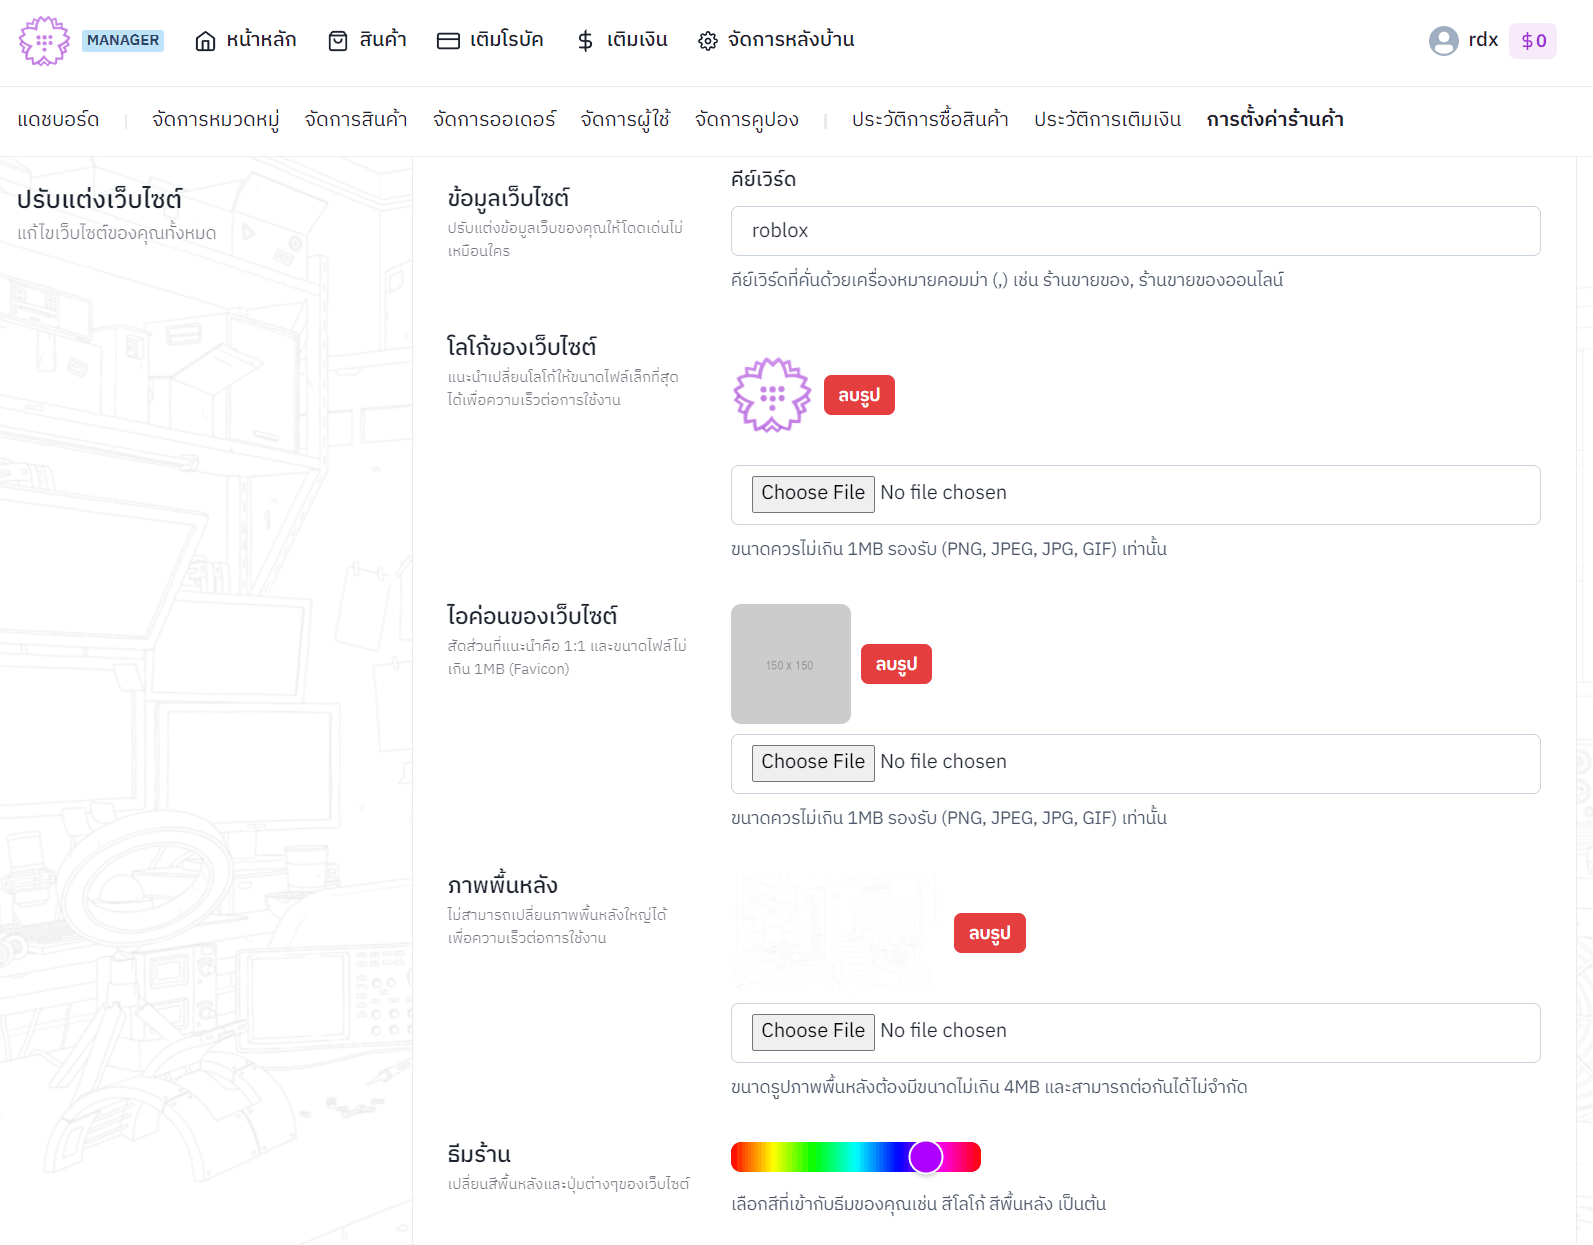Click the theme hue color slider handle

tap(926, 1157)
